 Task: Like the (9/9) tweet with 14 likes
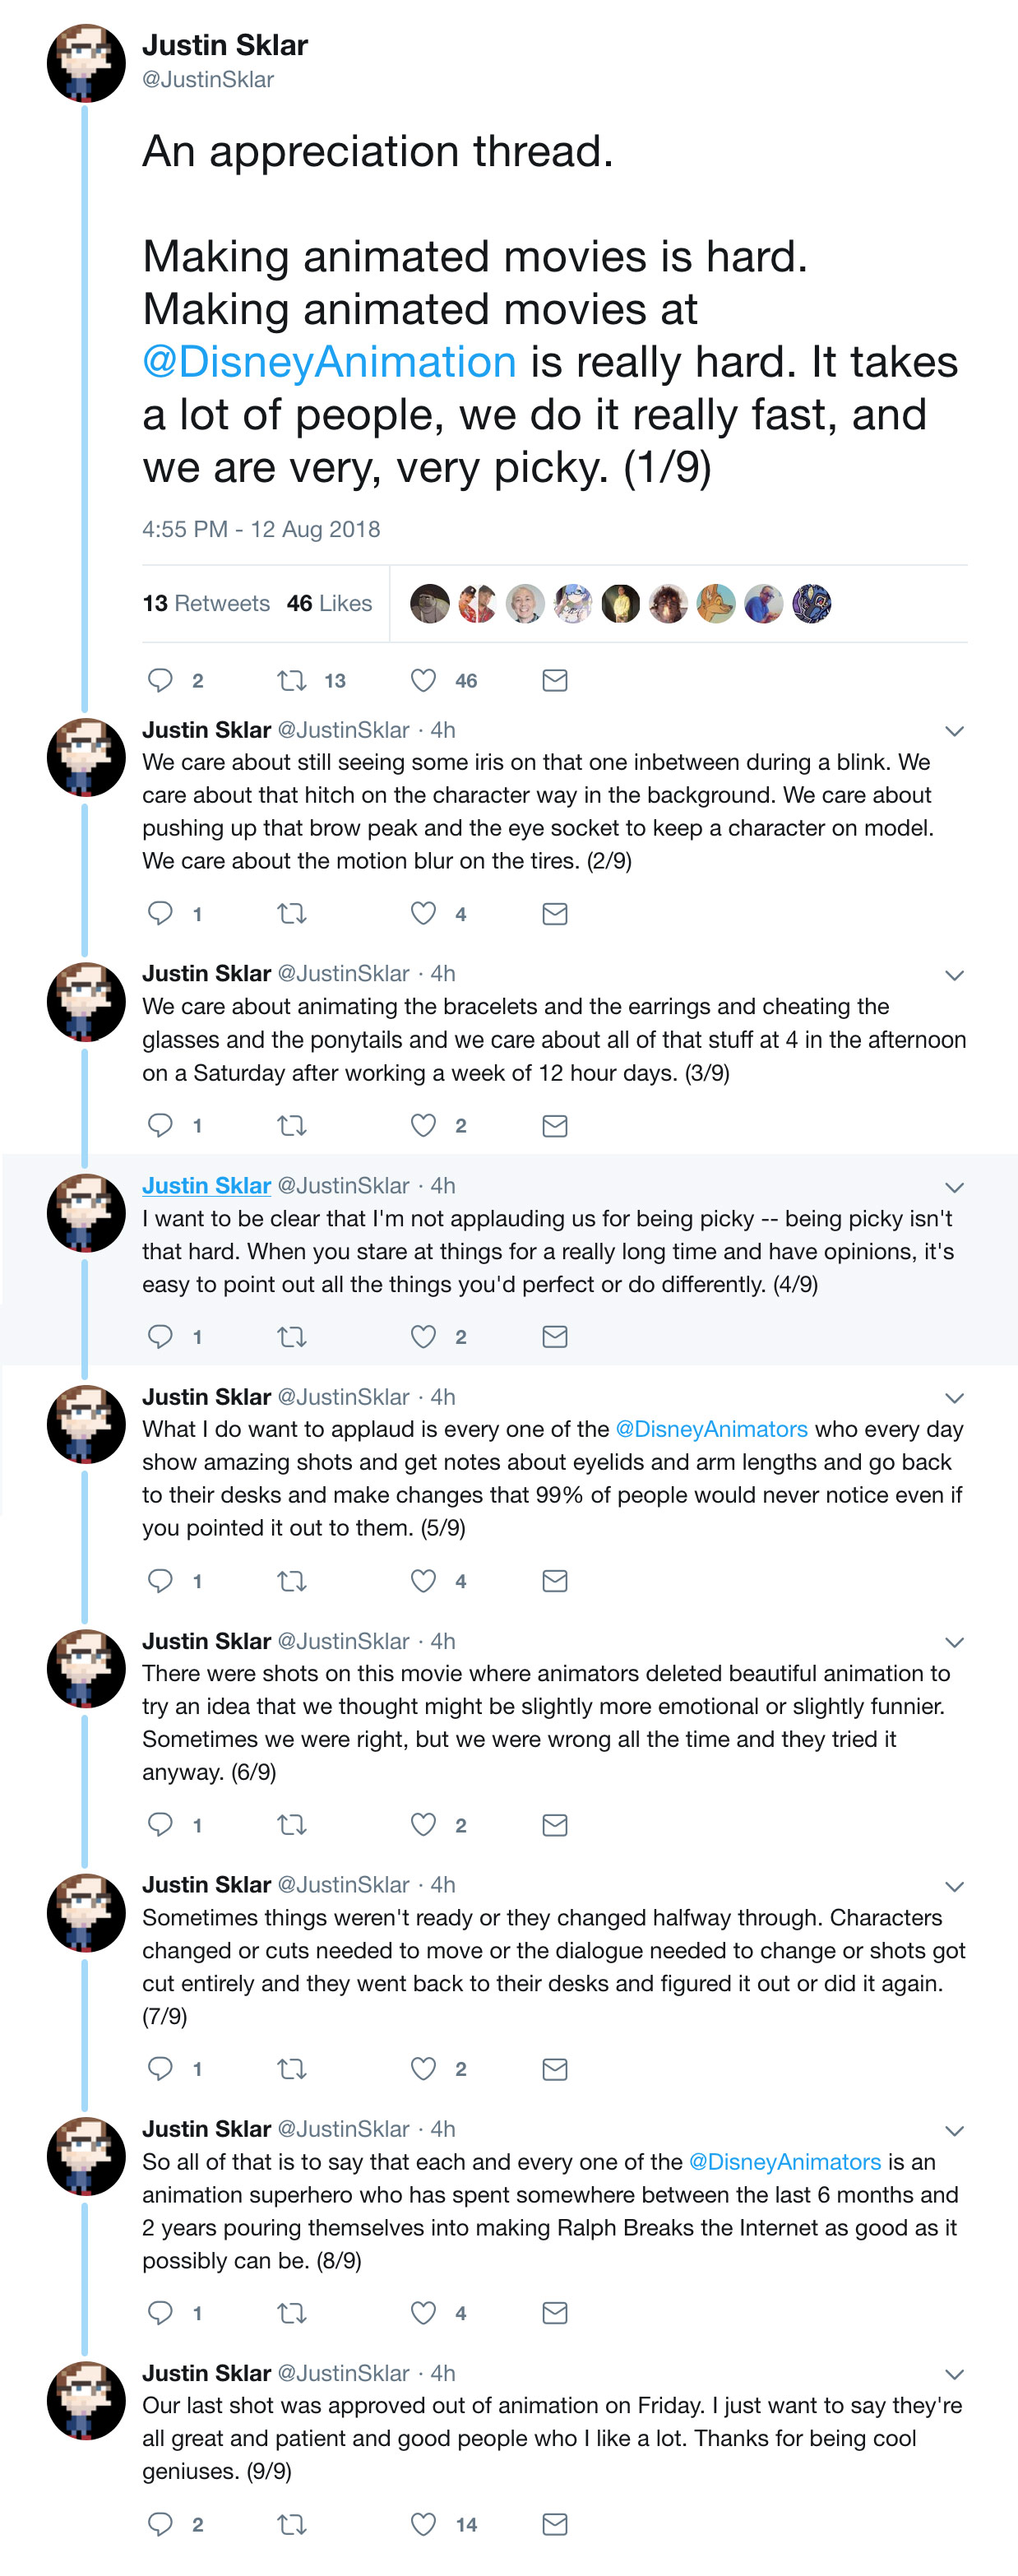(424, 2524)
